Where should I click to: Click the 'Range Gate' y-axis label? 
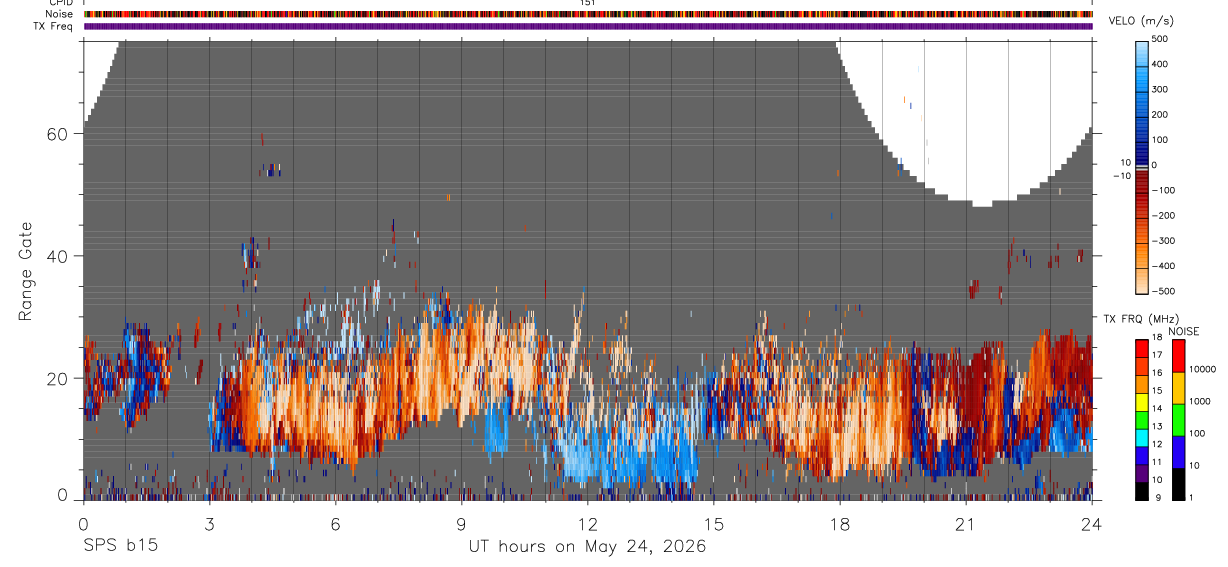tap(26, 271)
